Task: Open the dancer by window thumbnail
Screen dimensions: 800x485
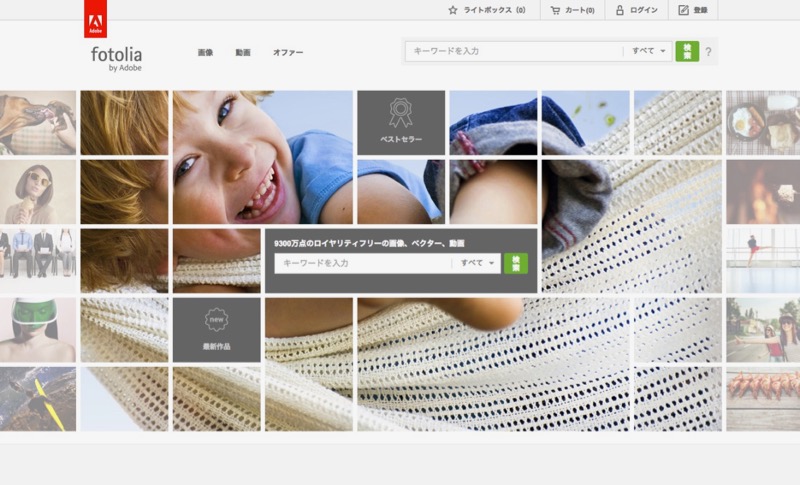Action: coord(763,261)
